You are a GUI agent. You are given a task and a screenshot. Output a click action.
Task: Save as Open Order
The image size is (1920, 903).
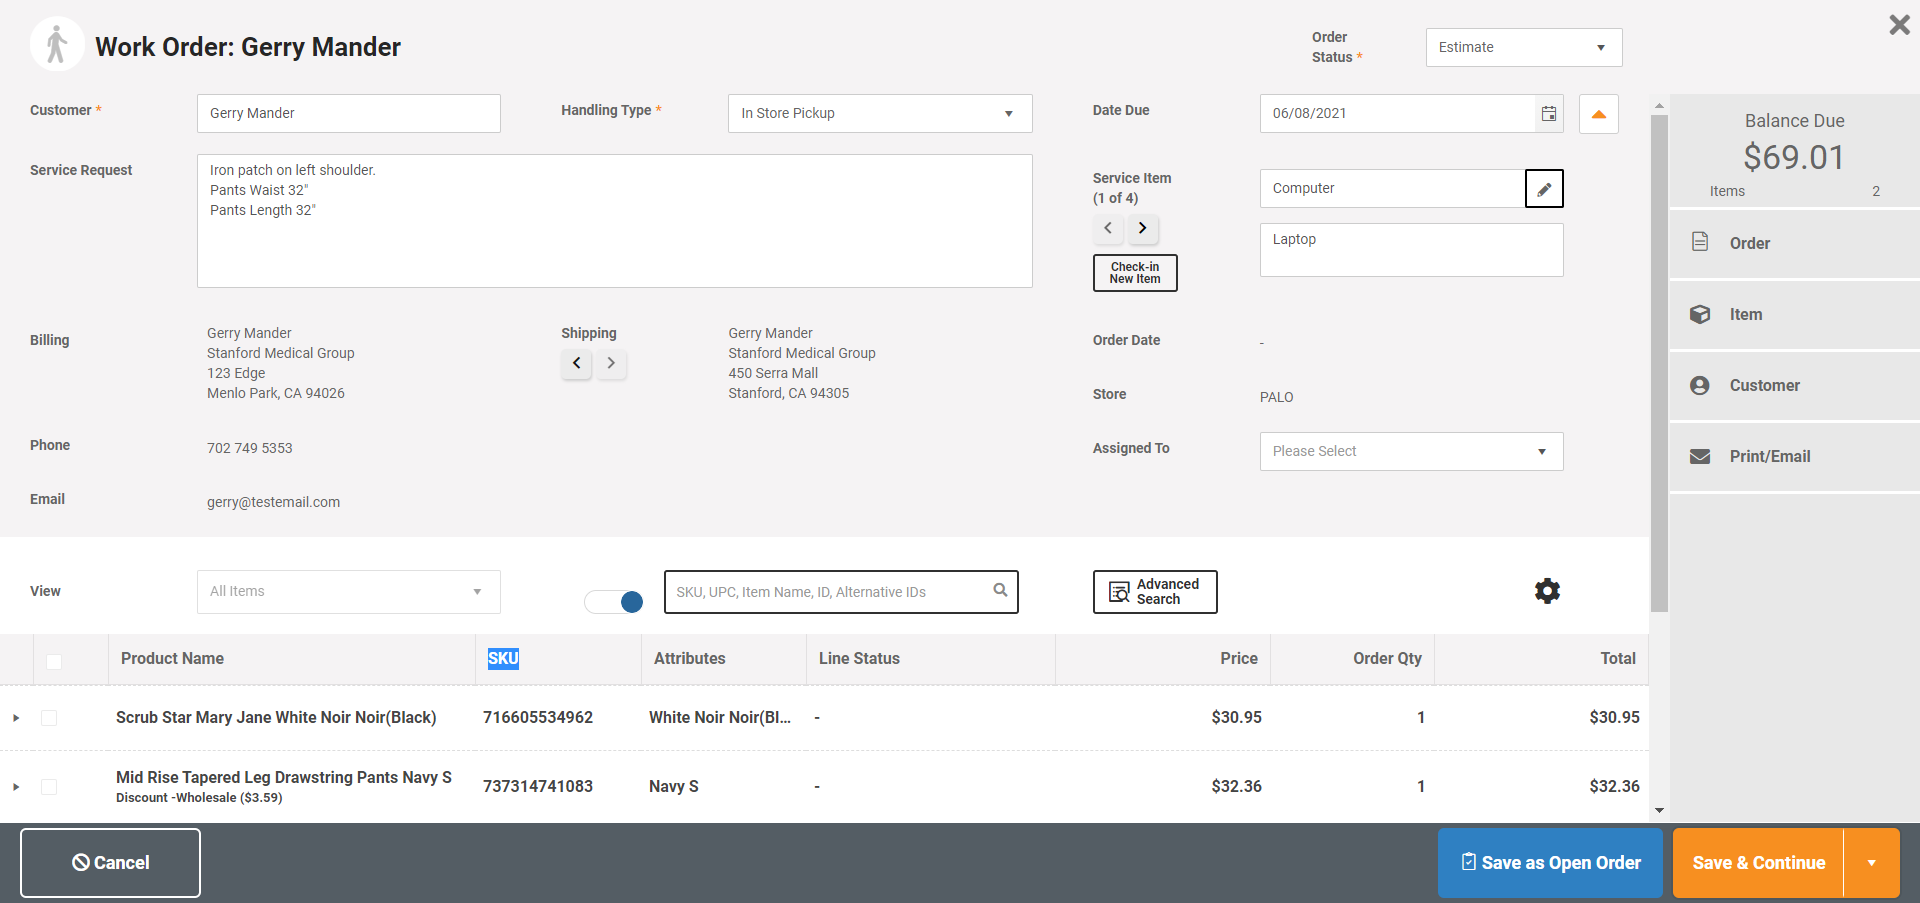(1550, 863)
